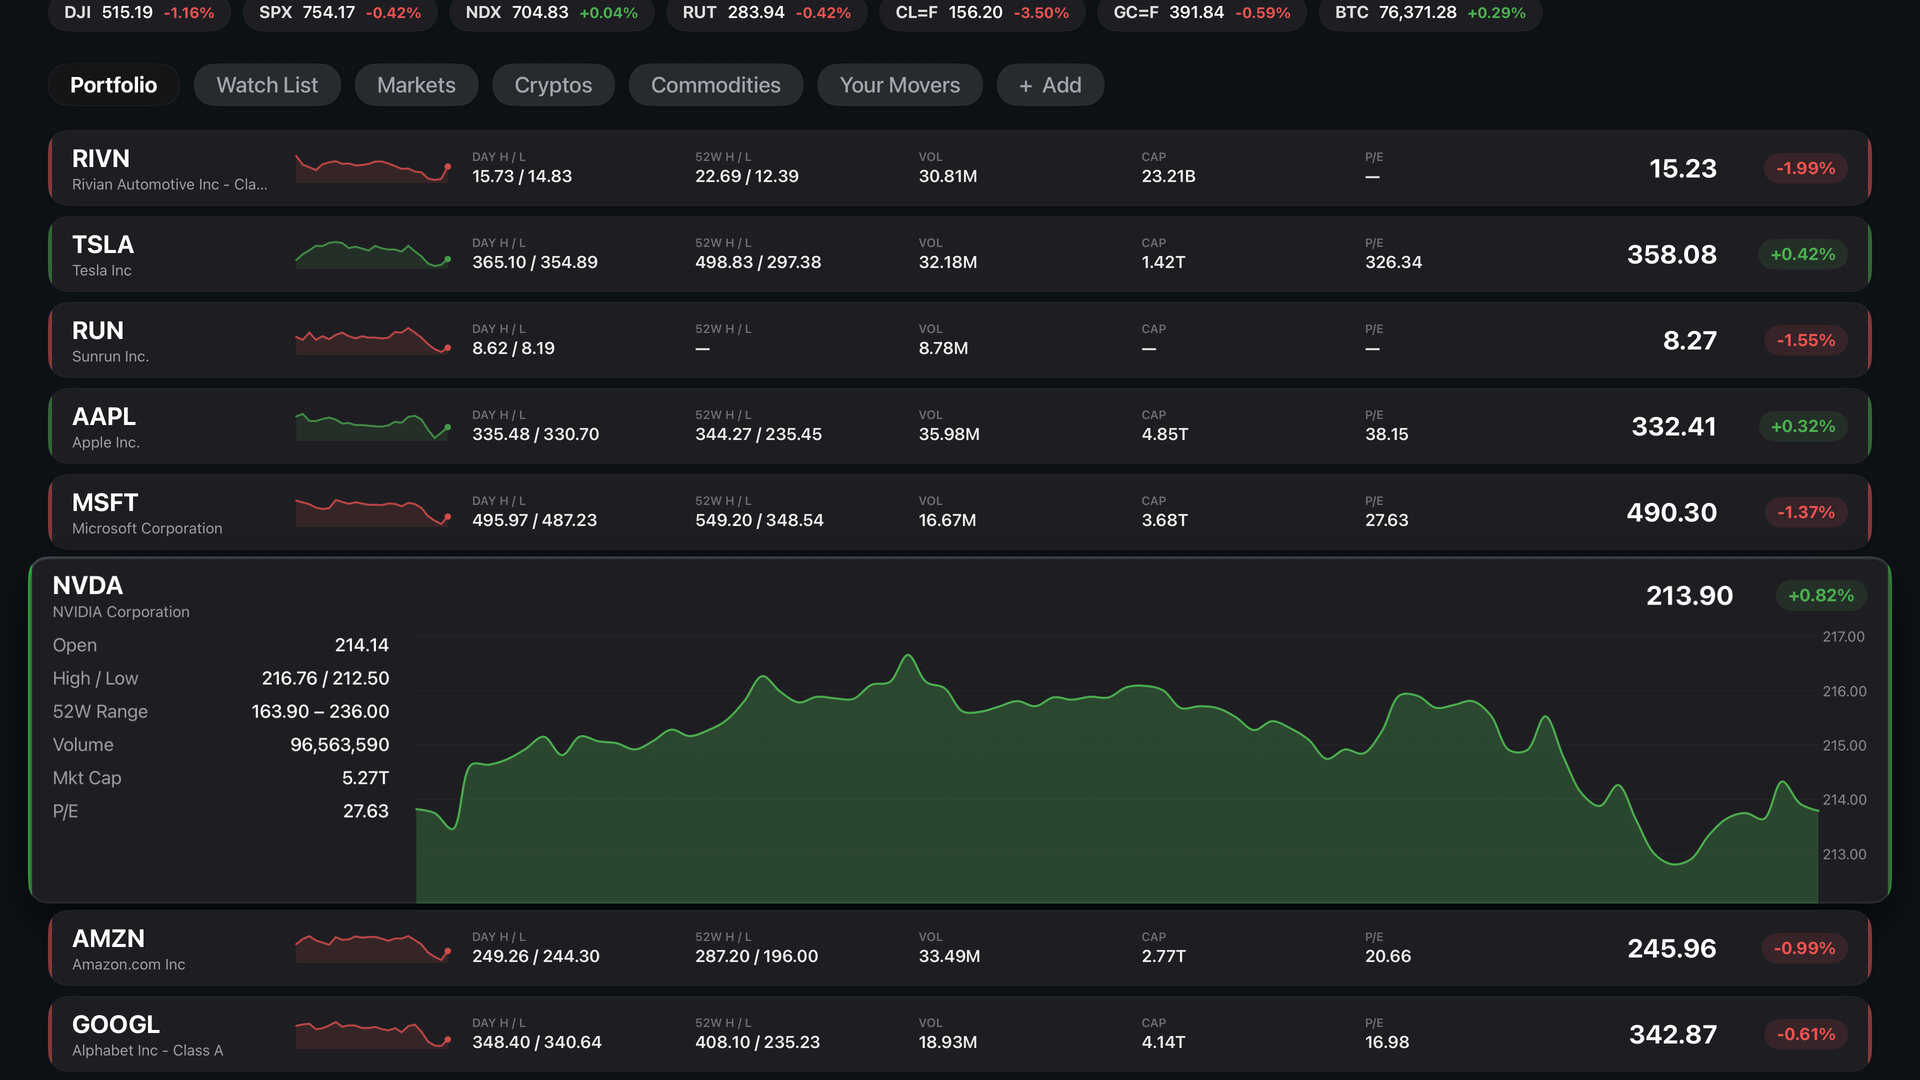Click the RUN sparkline chart

(373, 340)
